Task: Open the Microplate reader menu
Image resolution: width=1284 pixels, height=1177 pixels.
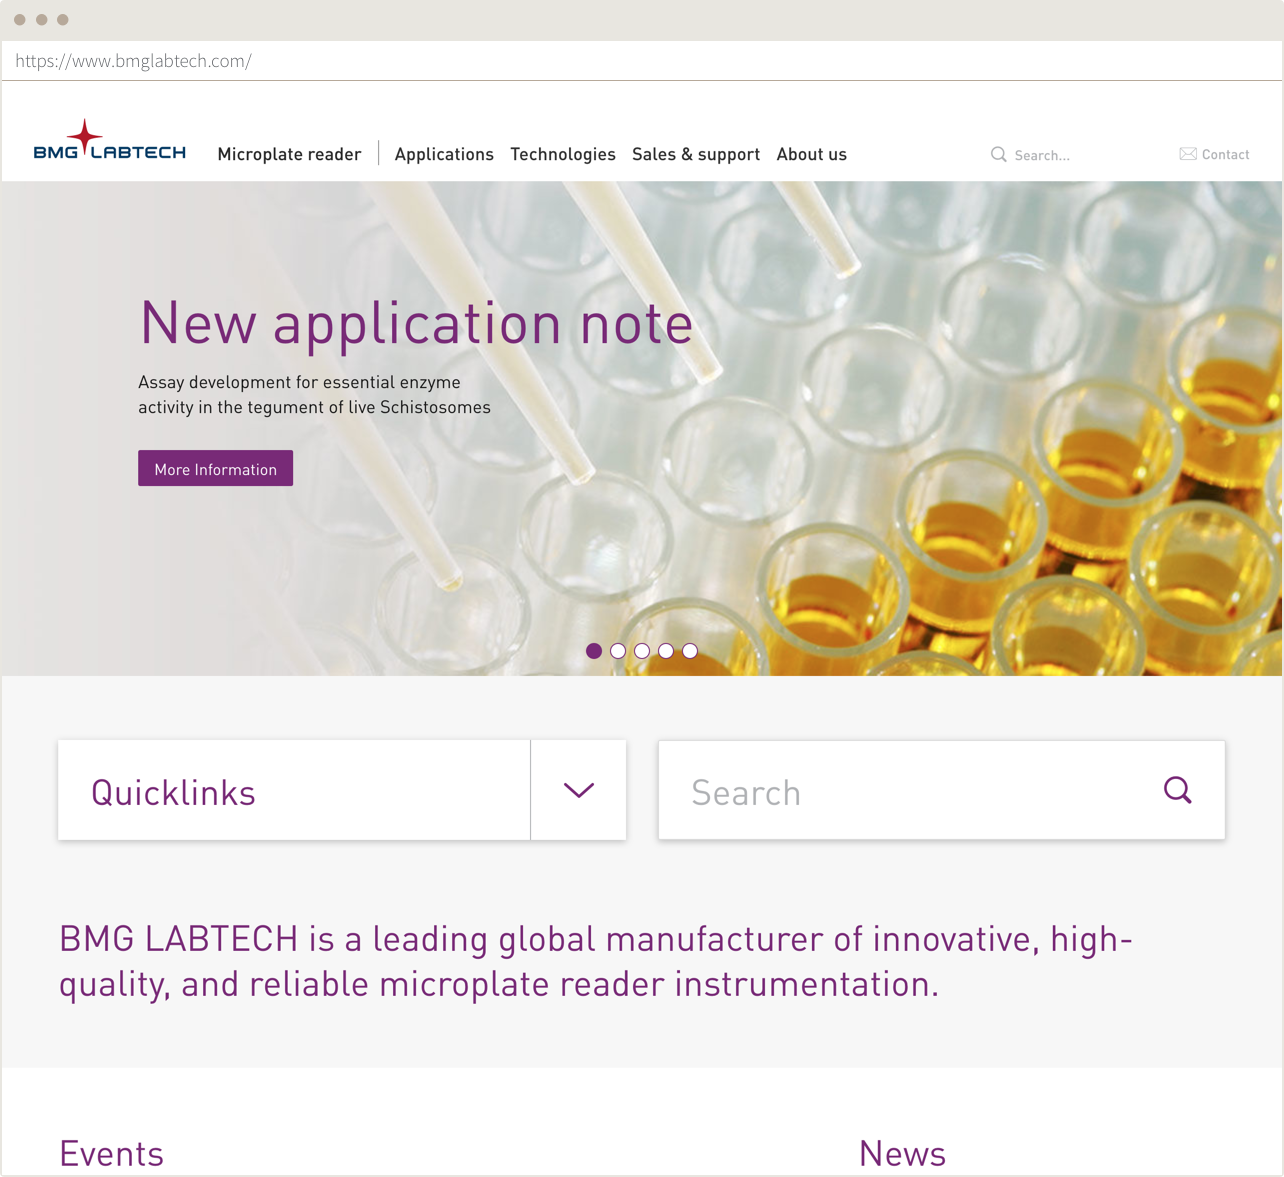Action: (289, 154)
